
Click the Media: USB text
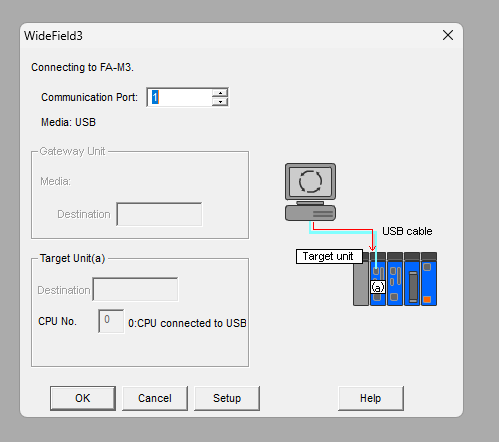pos(69,122)
